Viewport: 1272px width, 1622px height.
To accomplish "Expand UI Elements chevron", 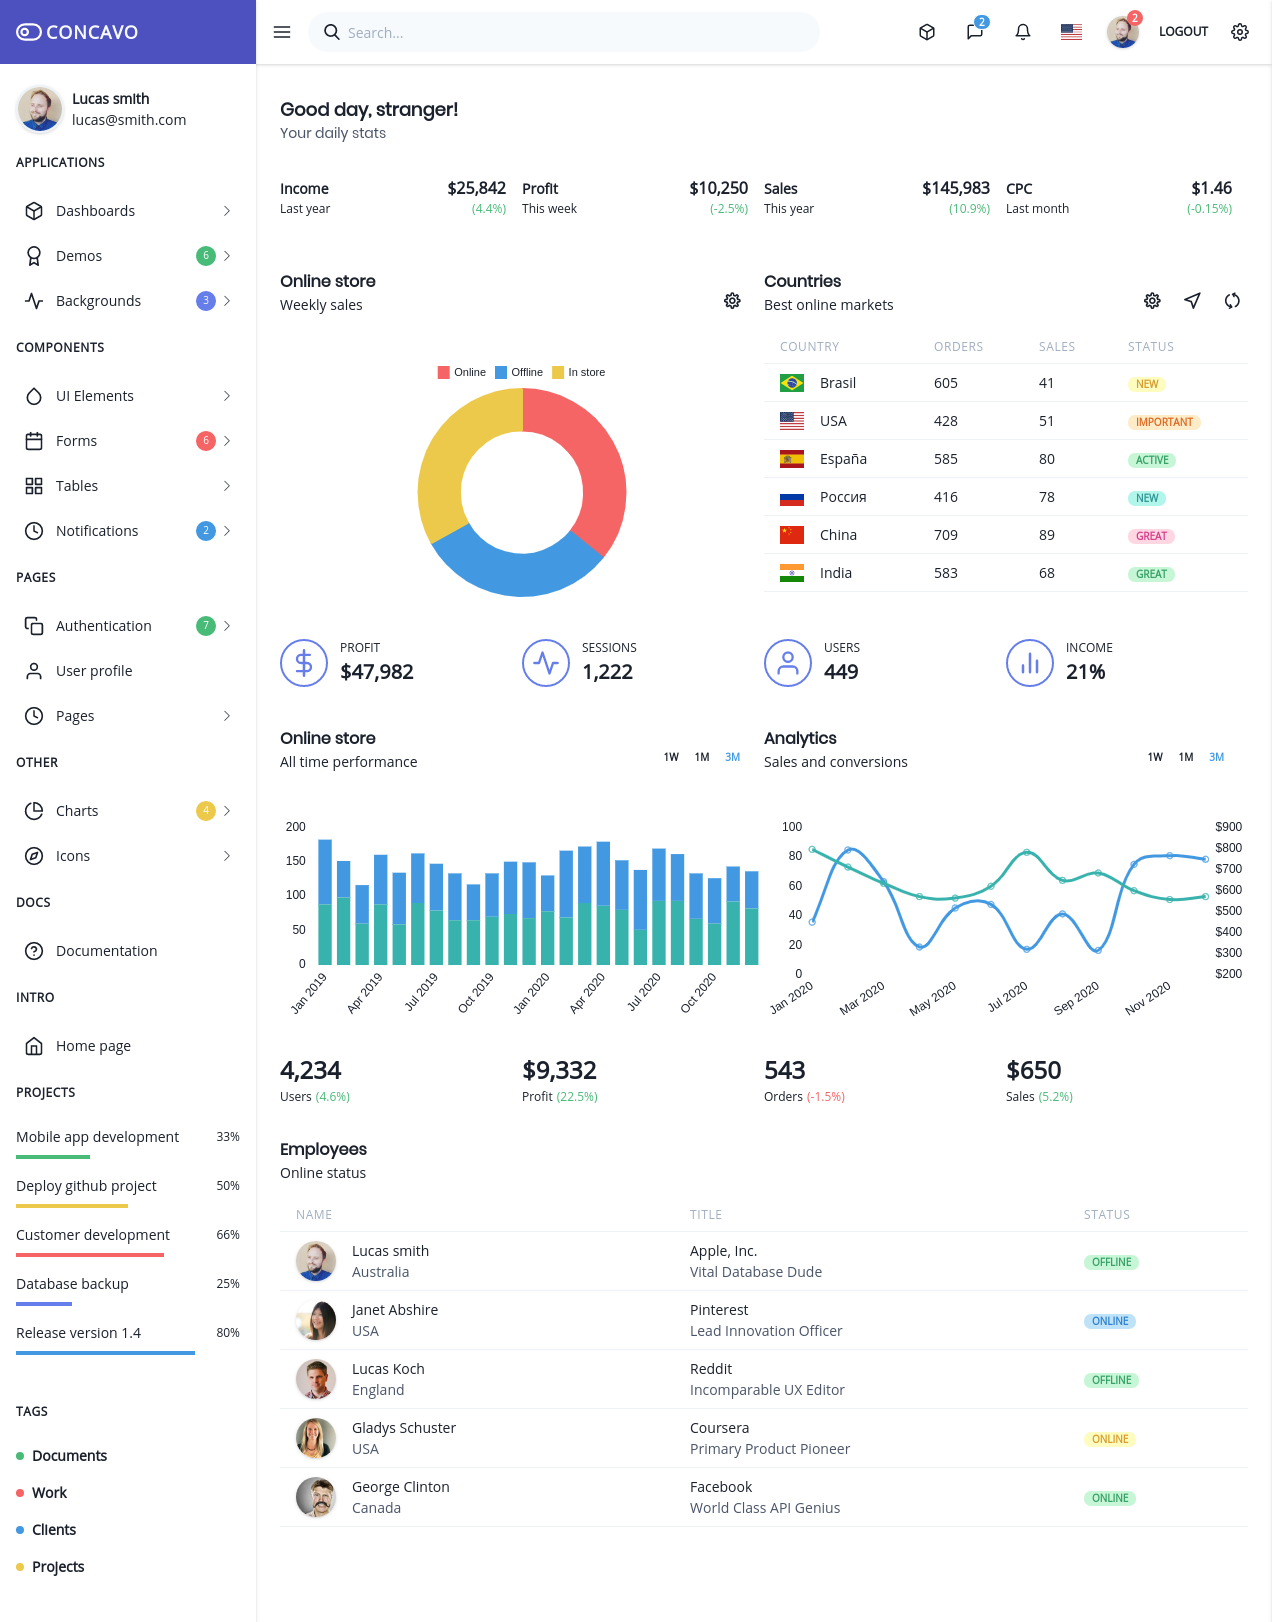I will [227, 396].
